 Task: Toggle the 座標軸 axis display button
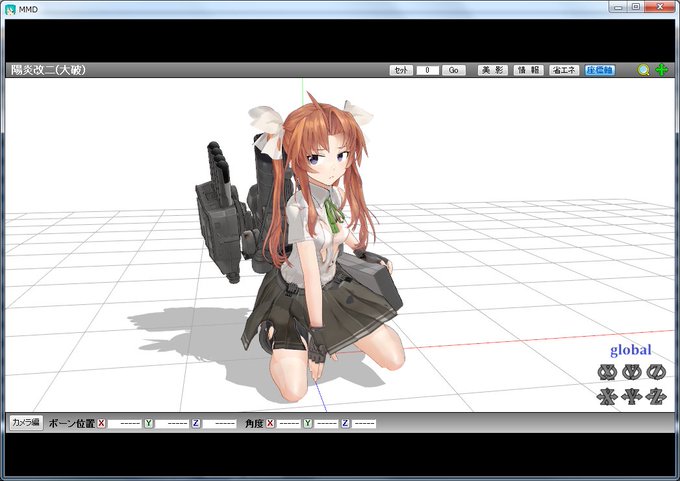(x=600, y=70)
